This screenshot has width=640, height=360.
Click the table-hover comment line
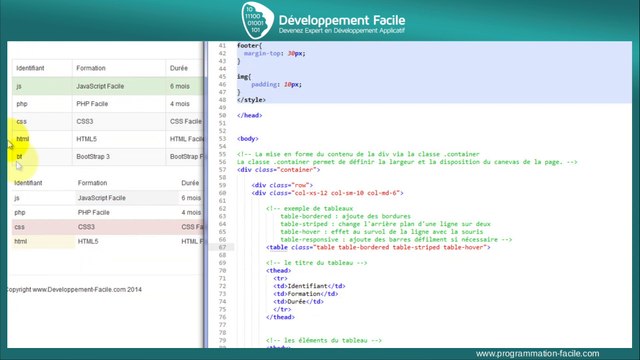click(x=381, y=232)
